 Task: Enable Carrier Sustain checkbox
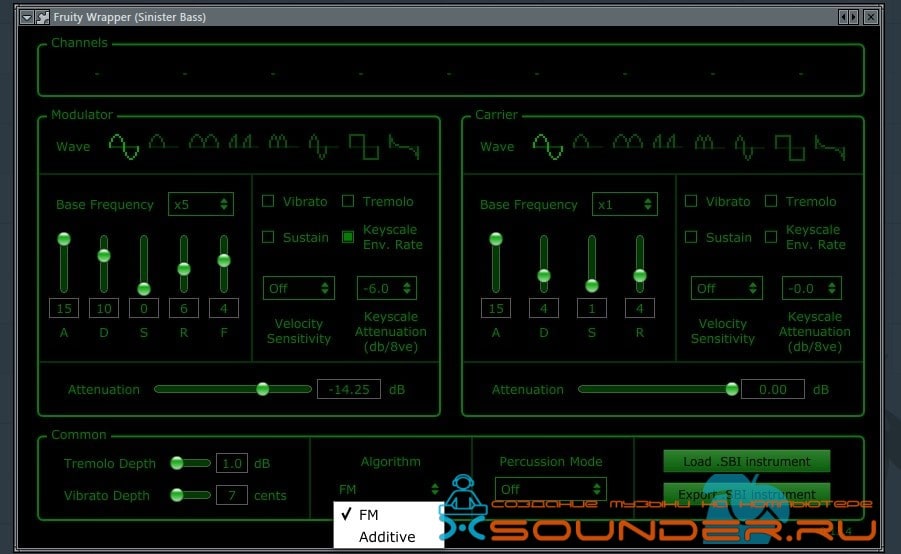pos(691,237)
